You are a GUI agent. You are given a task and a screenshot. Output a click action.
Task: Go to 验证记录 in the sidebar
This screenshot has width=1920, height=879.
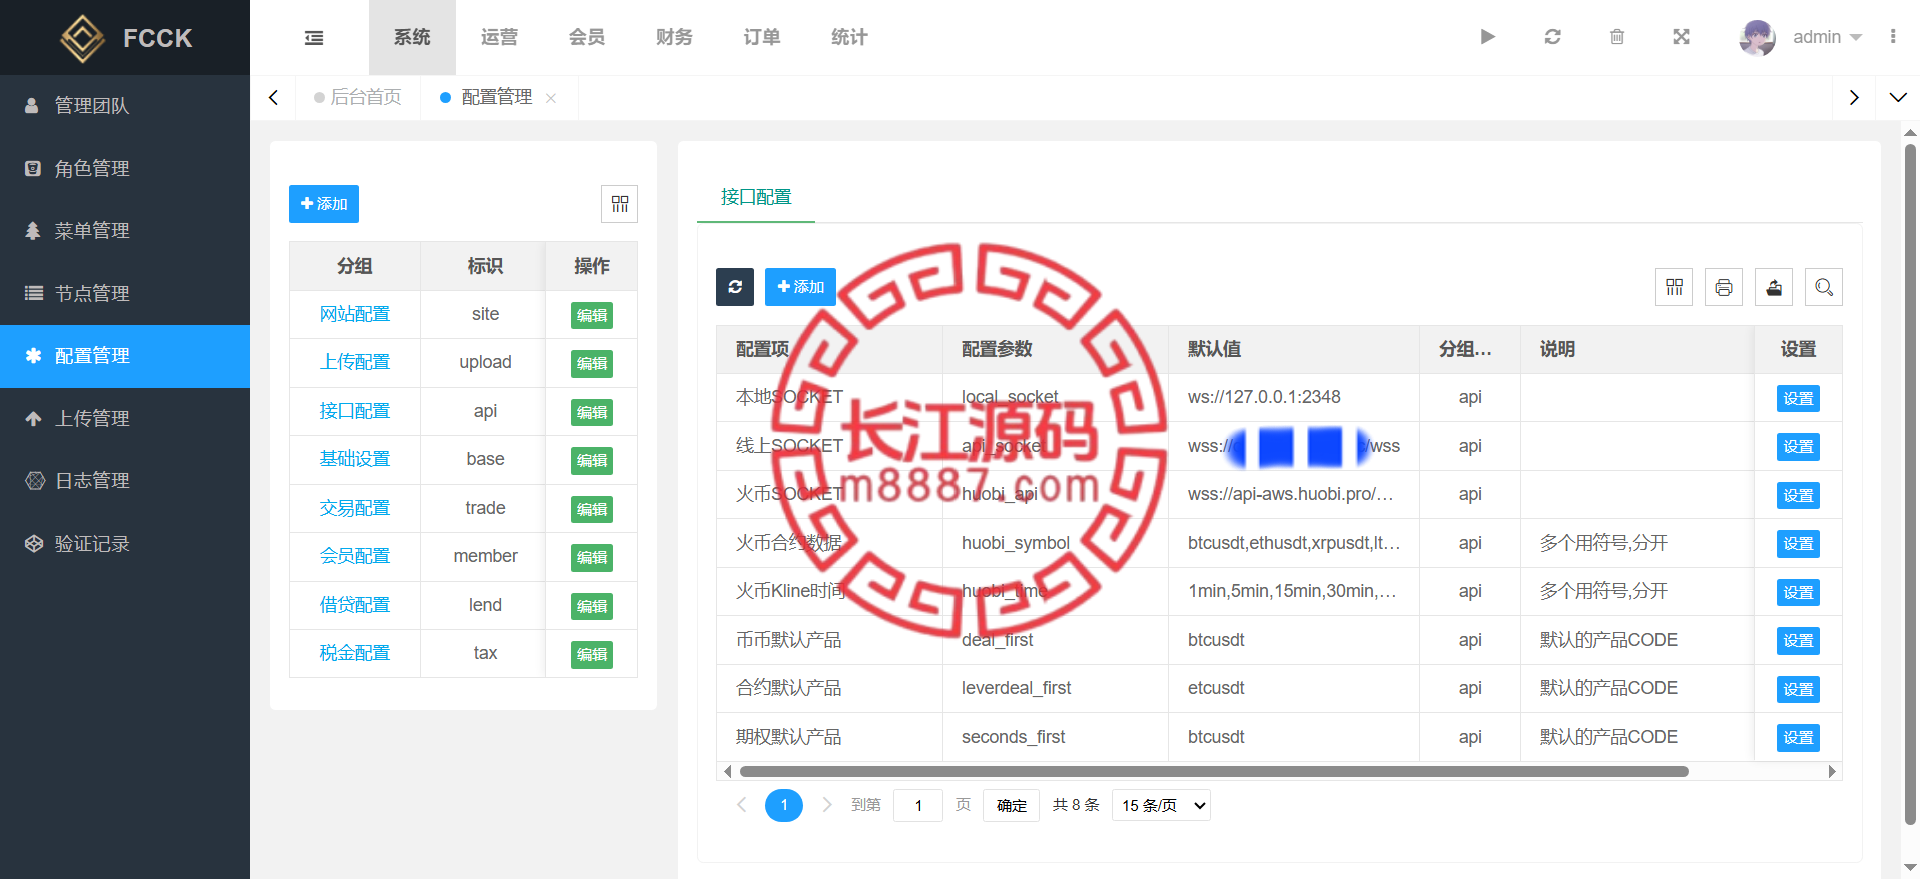125,544
